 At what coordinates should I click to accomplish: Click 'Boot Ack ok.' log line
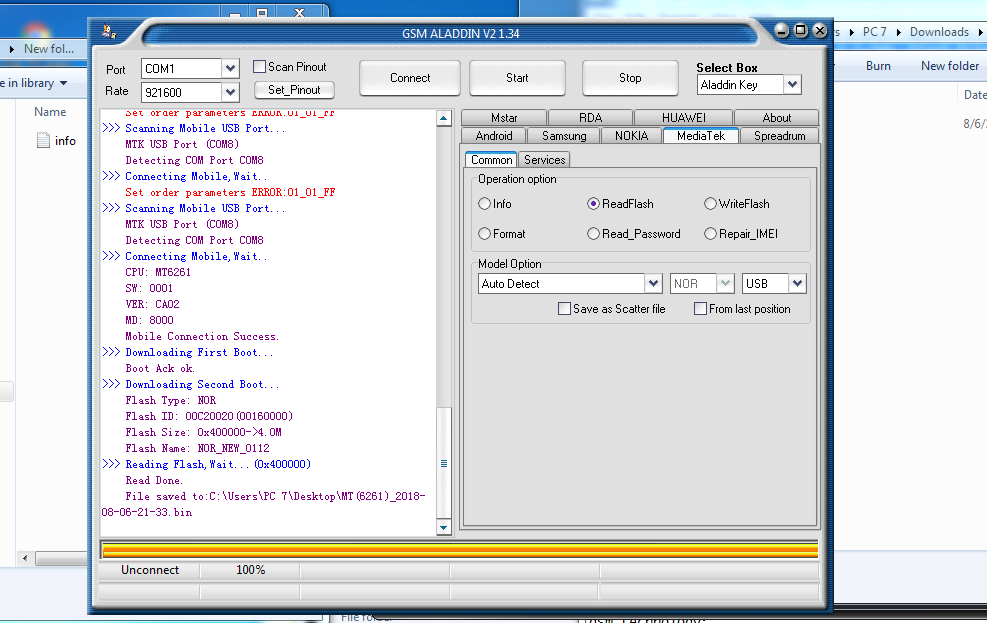(x=160, y=368)
